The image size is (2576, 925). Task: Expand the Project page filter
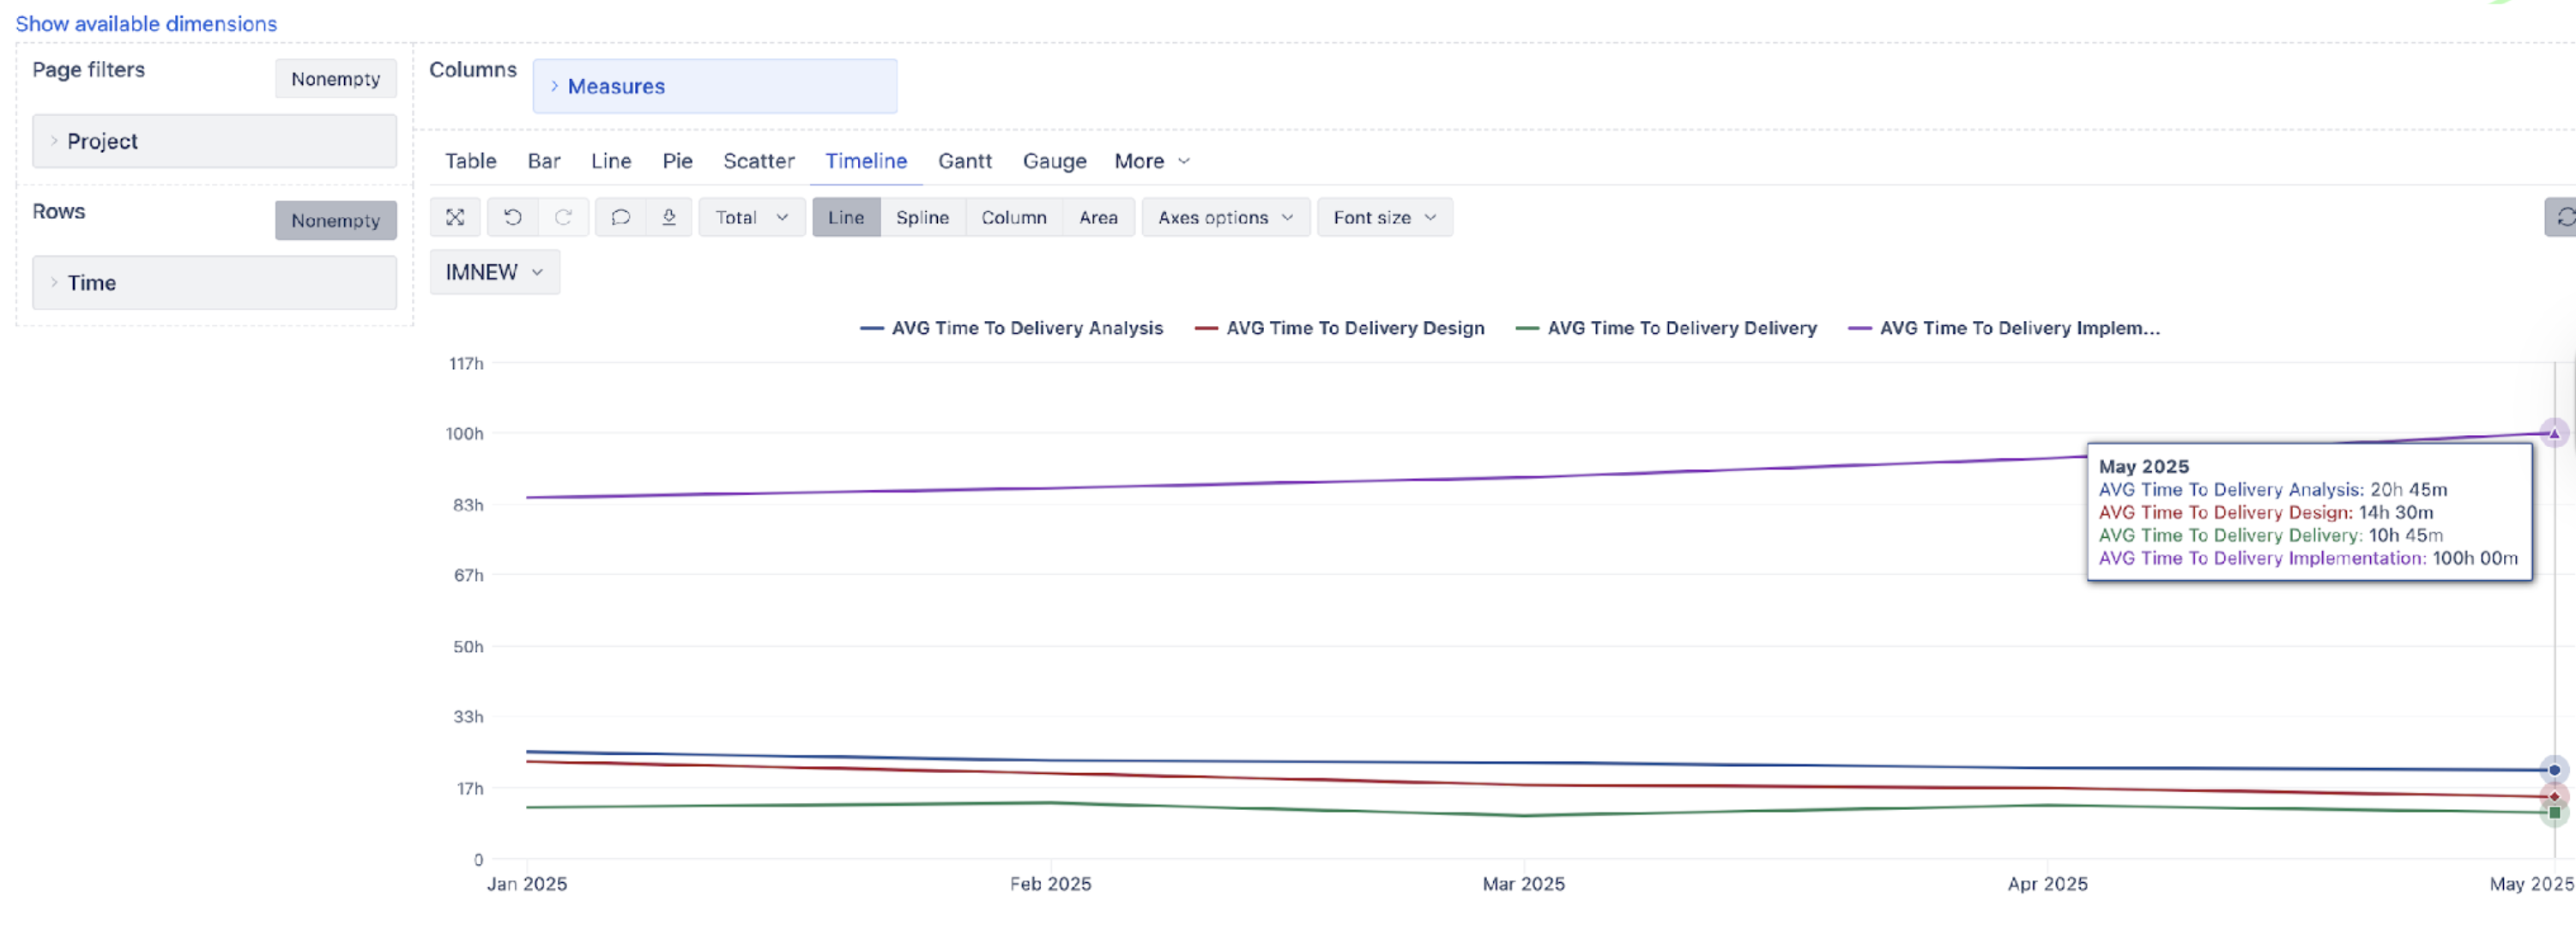click(x=54, y=141)
